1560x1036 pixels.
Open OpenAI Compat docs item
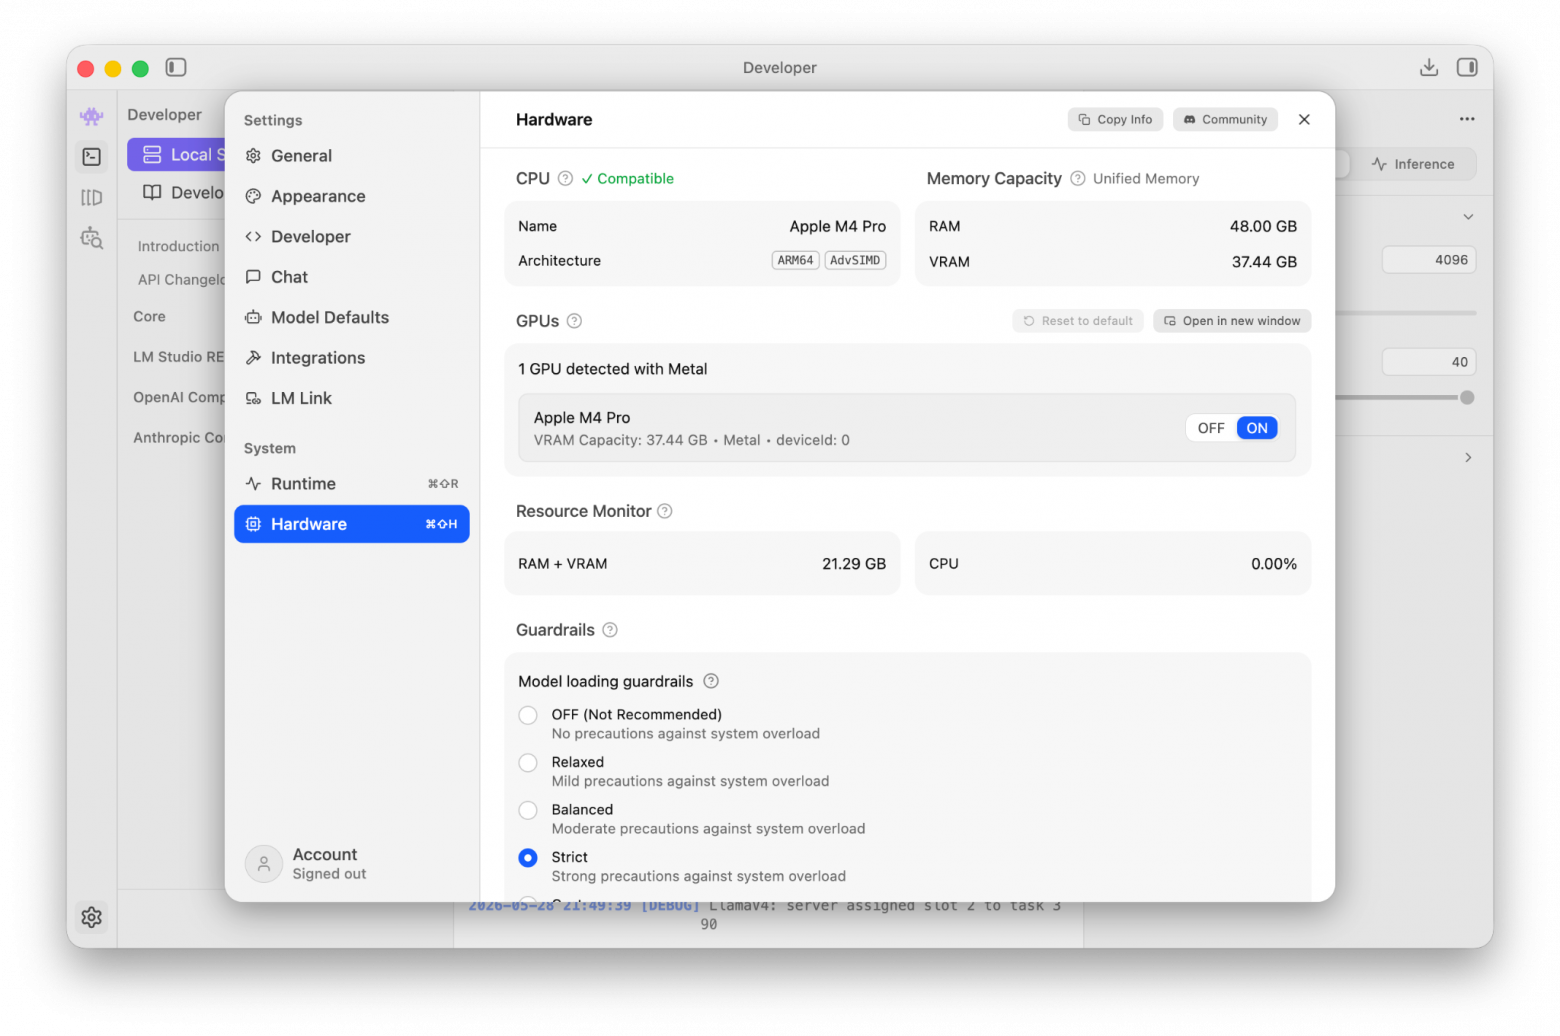(x=179, y=398)
